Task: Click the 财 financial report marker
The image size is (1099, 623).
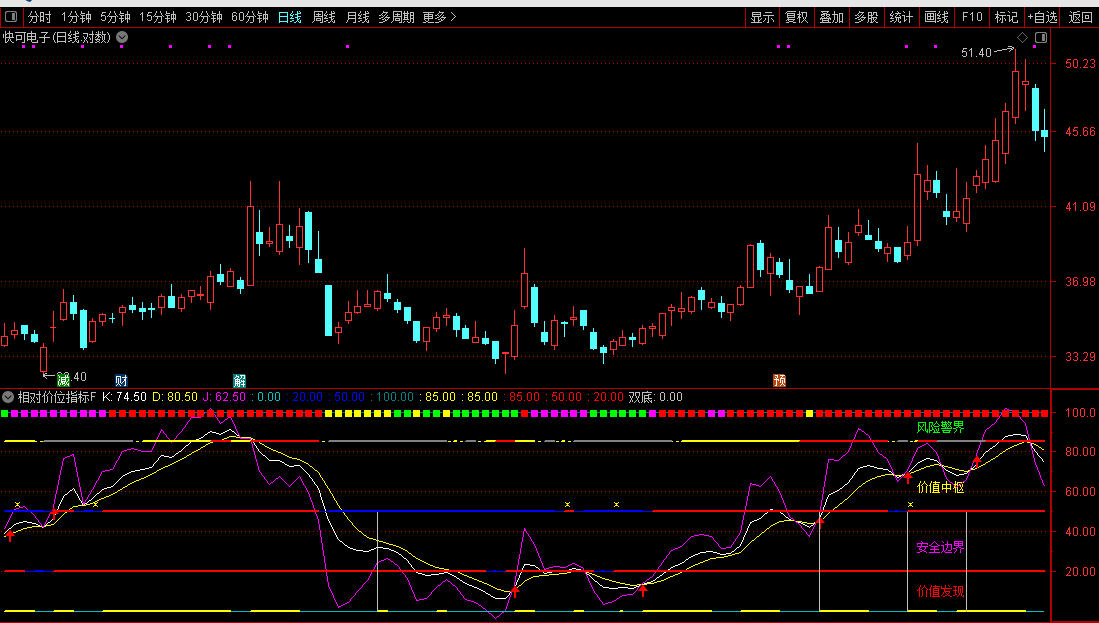Action: click(121, 380)
